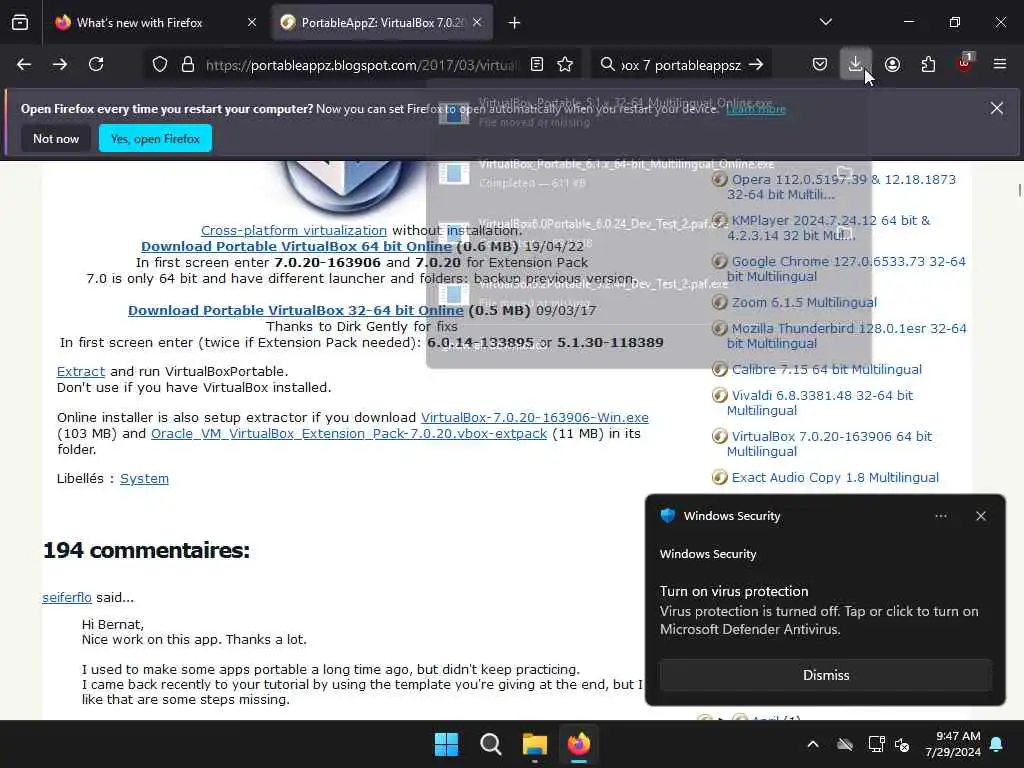Open Google Chrome 127.0.6533.73 sidebar link
The height and width of the screenshot is (768, 1024).
846,269
